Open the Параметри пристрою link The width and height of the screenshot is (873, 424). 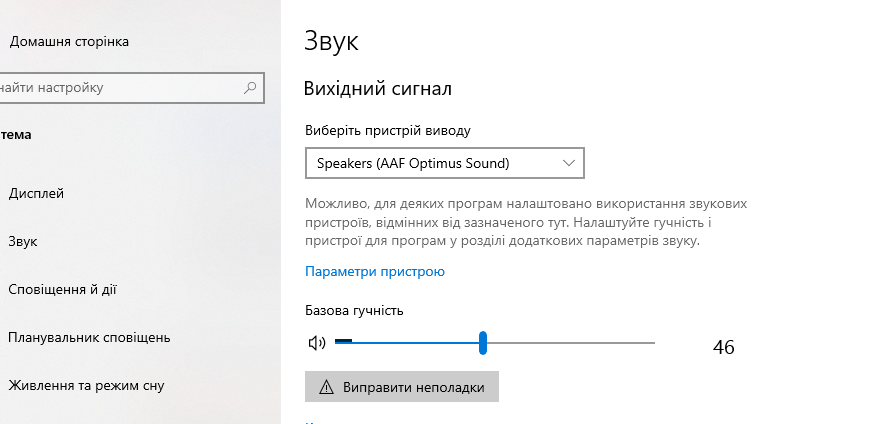click(x=375, y=271)
